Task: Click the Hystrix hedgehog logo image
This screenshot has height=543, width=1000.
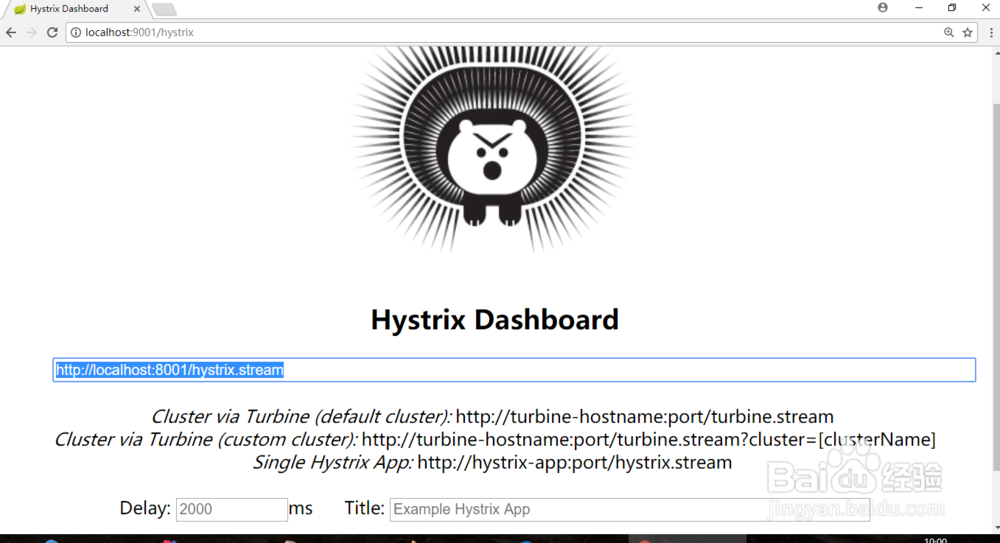Action: tap(492, 149)
